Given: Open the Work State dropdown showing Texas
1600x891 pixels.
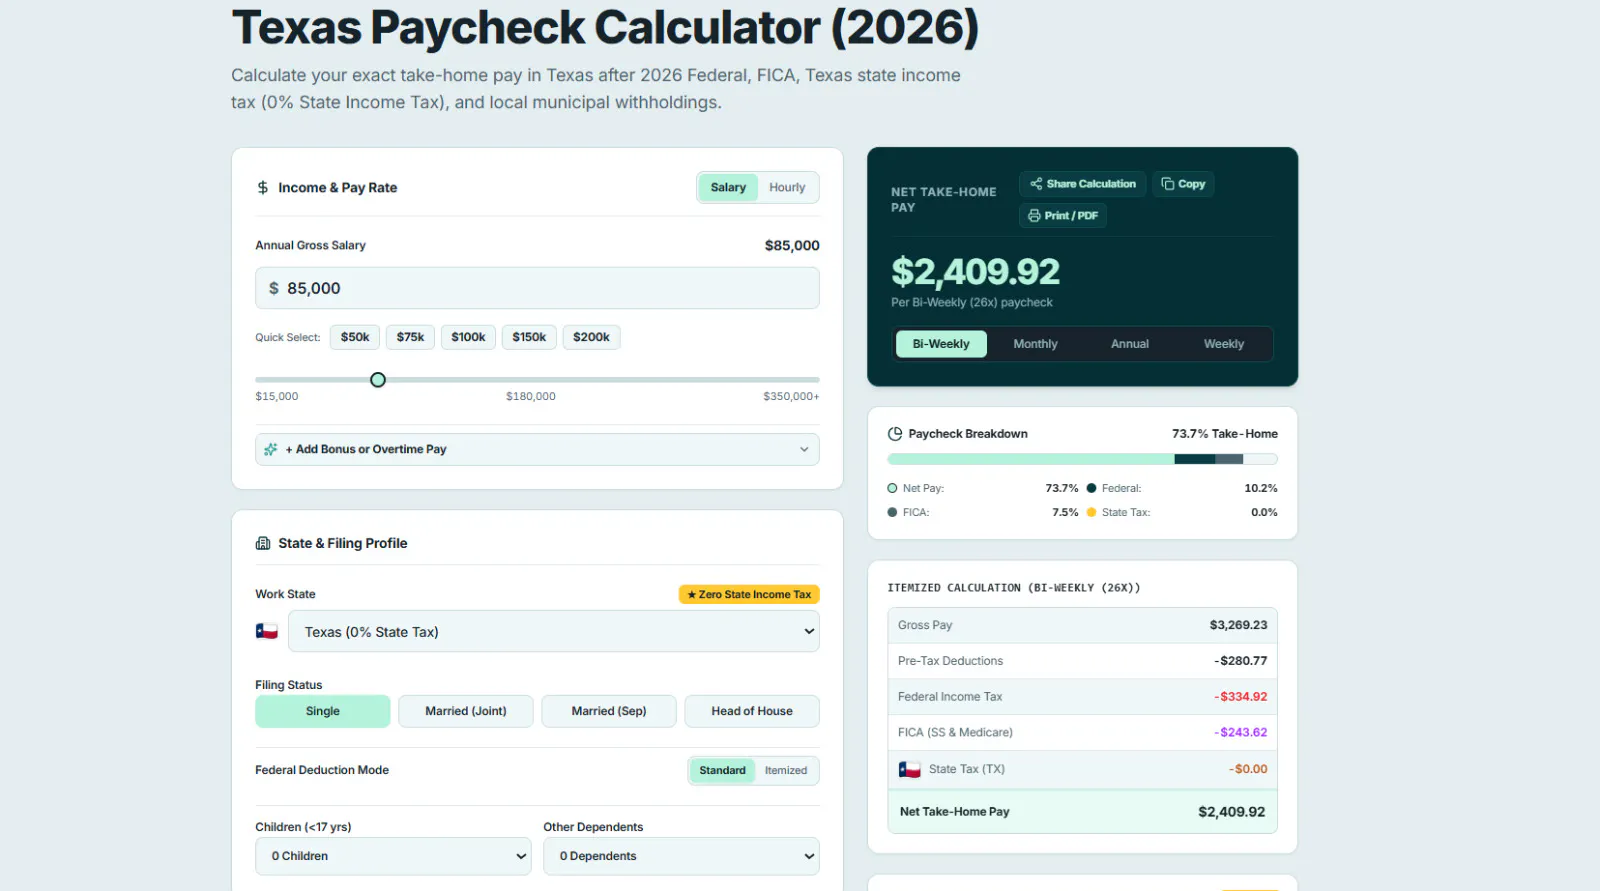Looking at the screenshot, I should point(554,631).
